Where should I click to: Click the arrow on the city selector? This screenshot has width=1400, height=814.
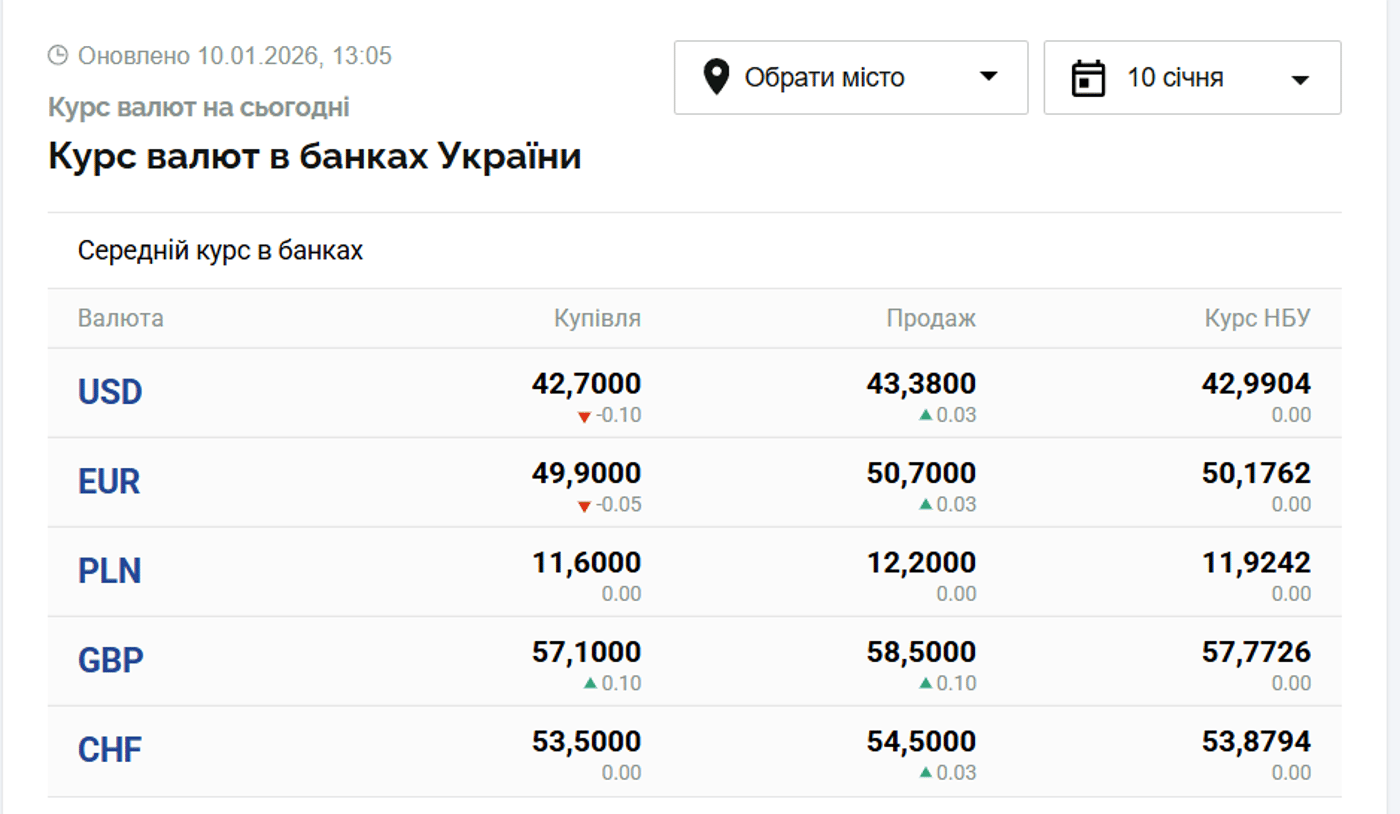(x=988, y=77)
